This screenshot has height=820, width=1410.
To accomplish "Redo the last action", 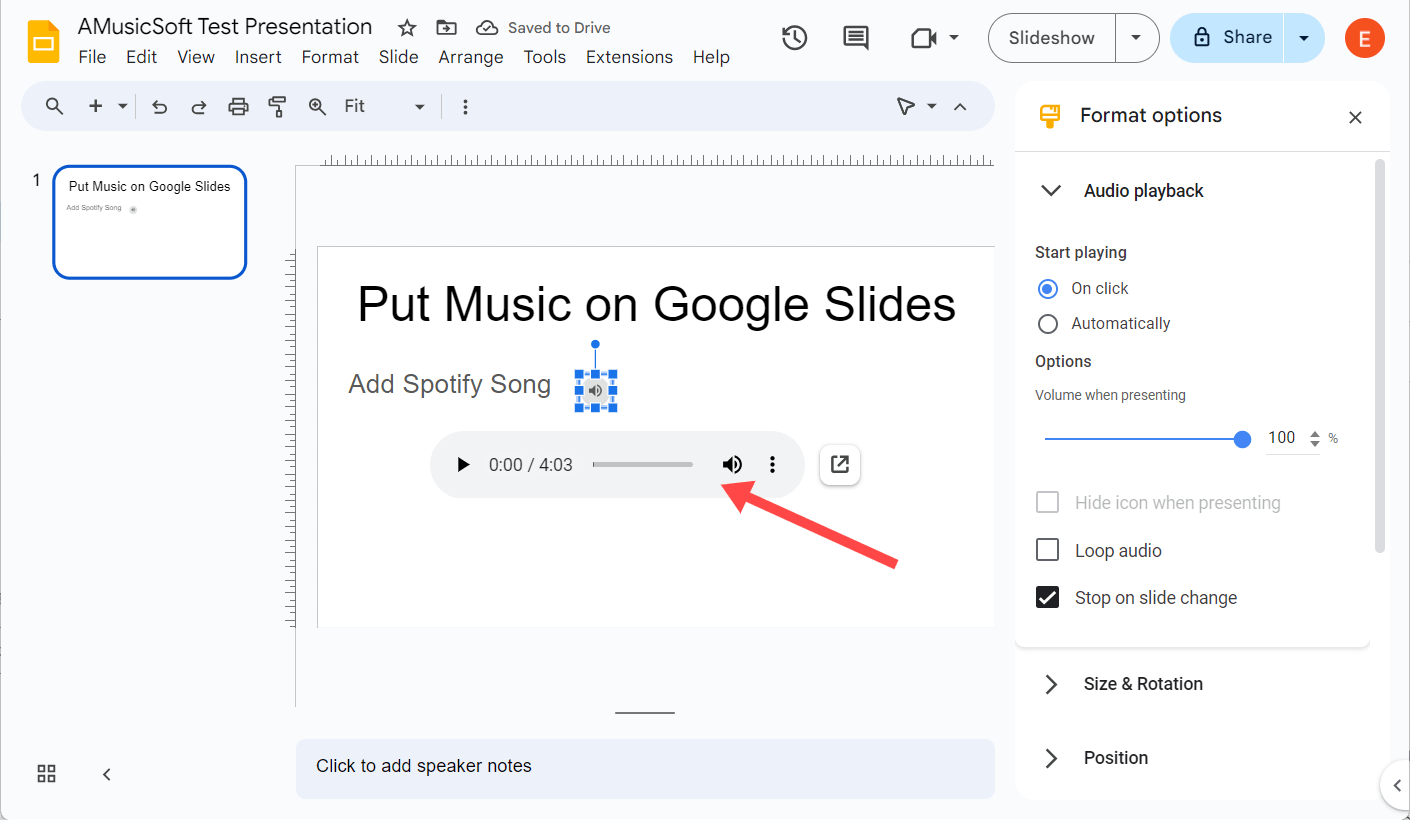I will 199,106.
